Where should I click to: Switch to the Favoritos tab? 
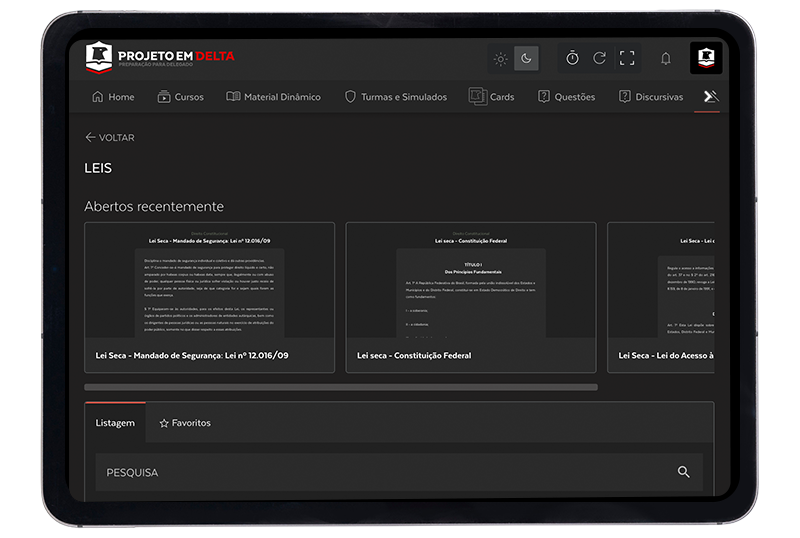(185, 423)
